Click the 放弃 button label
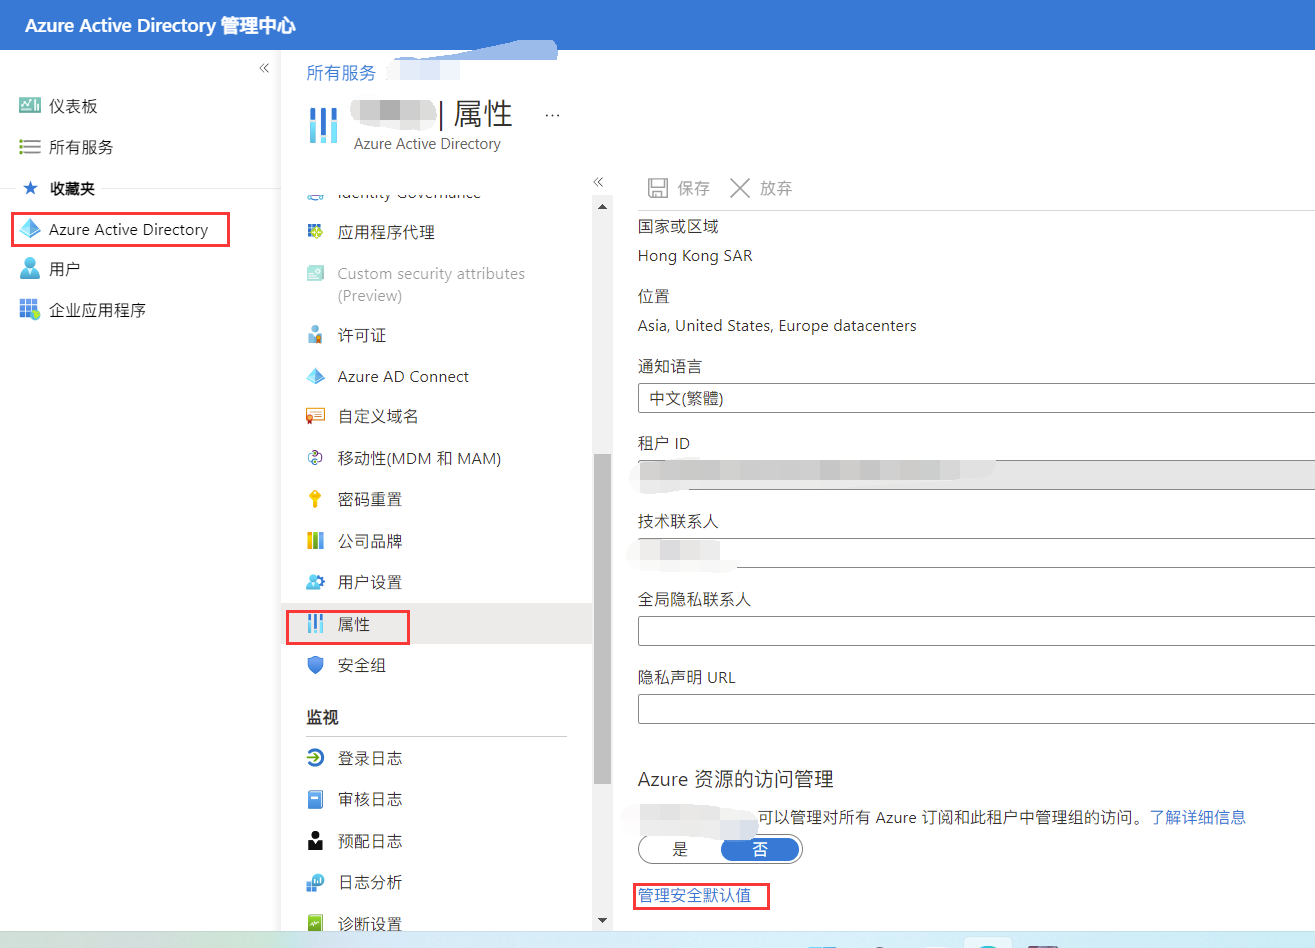 point(775,188)
